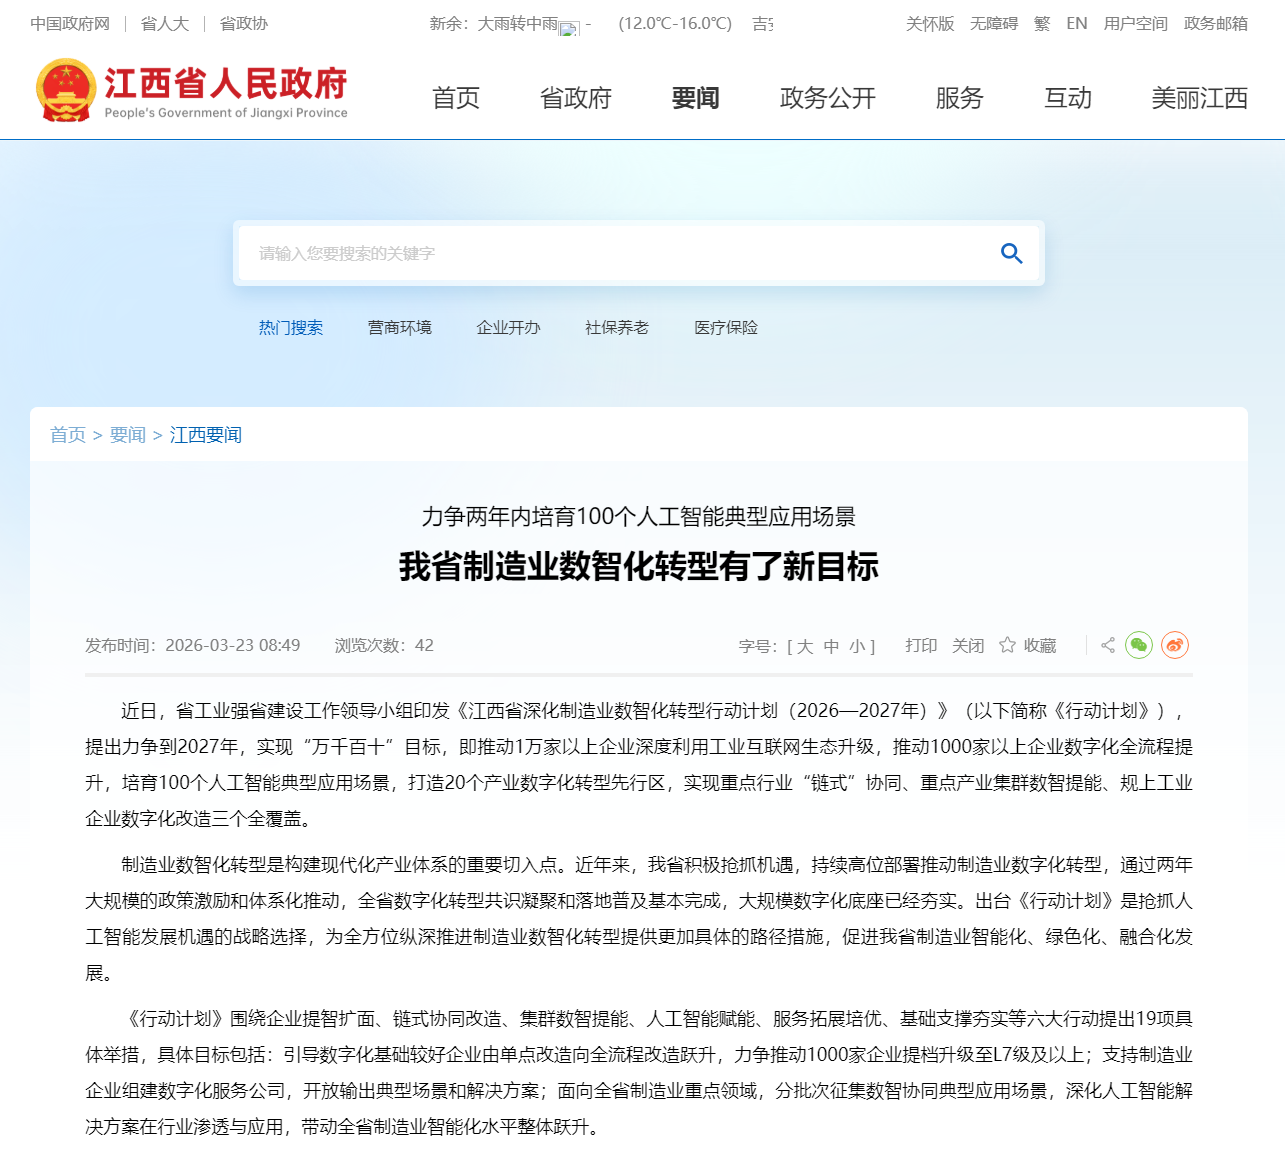1285x1170 pixels.
Task: Switch to the EN English version
Action: pos(1076,24)
